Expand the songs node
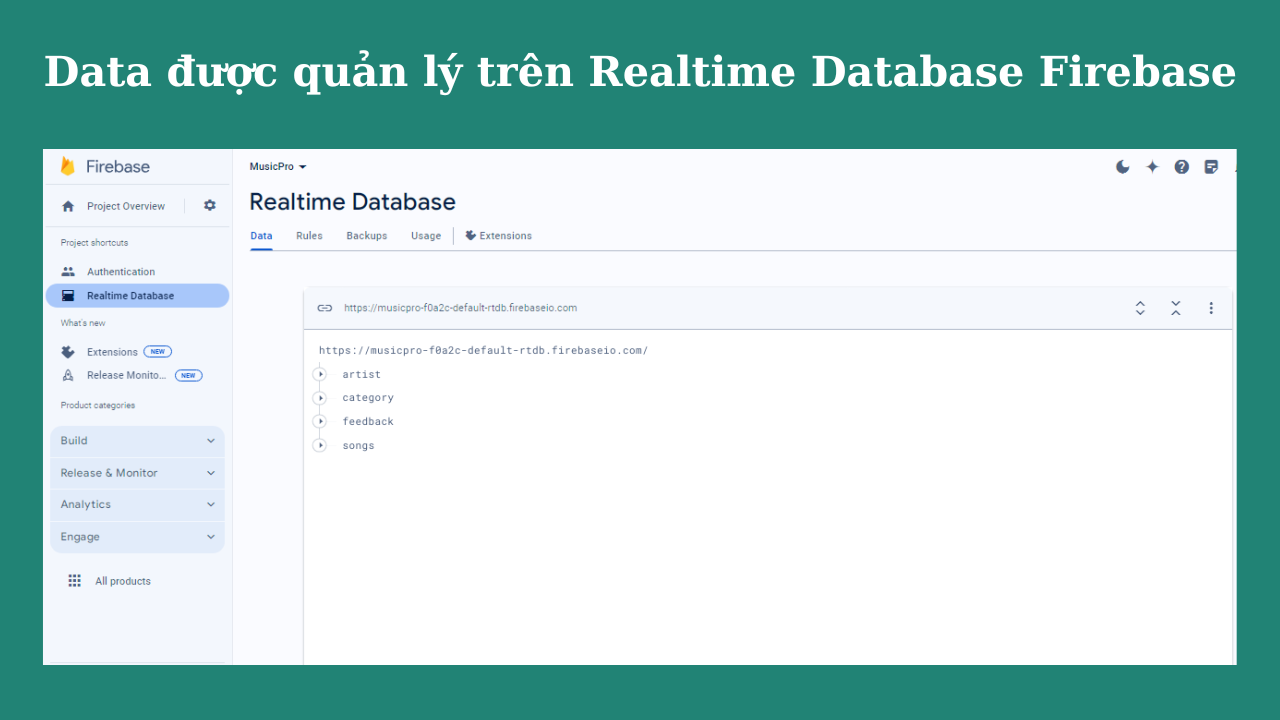The image size is (1280, 720). coord(320,446)
